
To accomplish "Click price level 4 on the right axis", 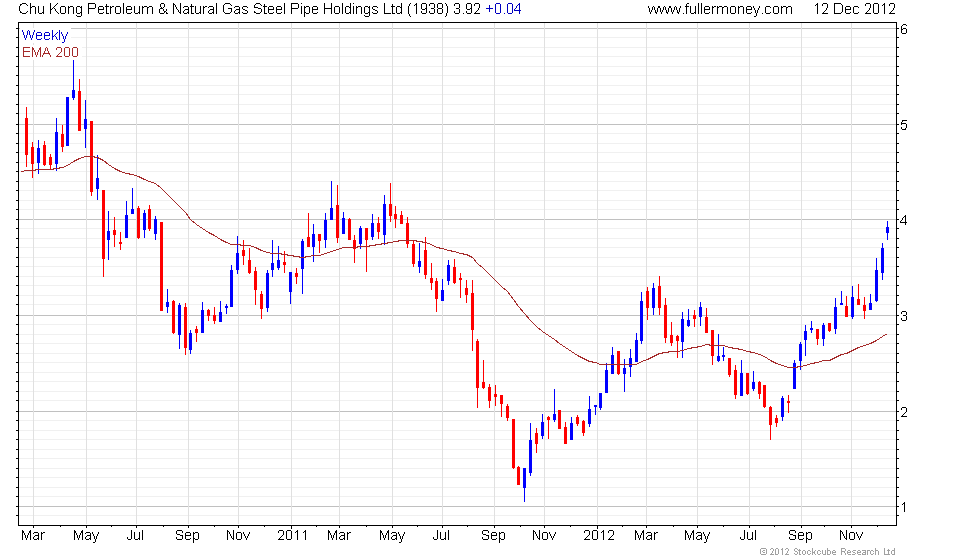I will click(903, 220).
